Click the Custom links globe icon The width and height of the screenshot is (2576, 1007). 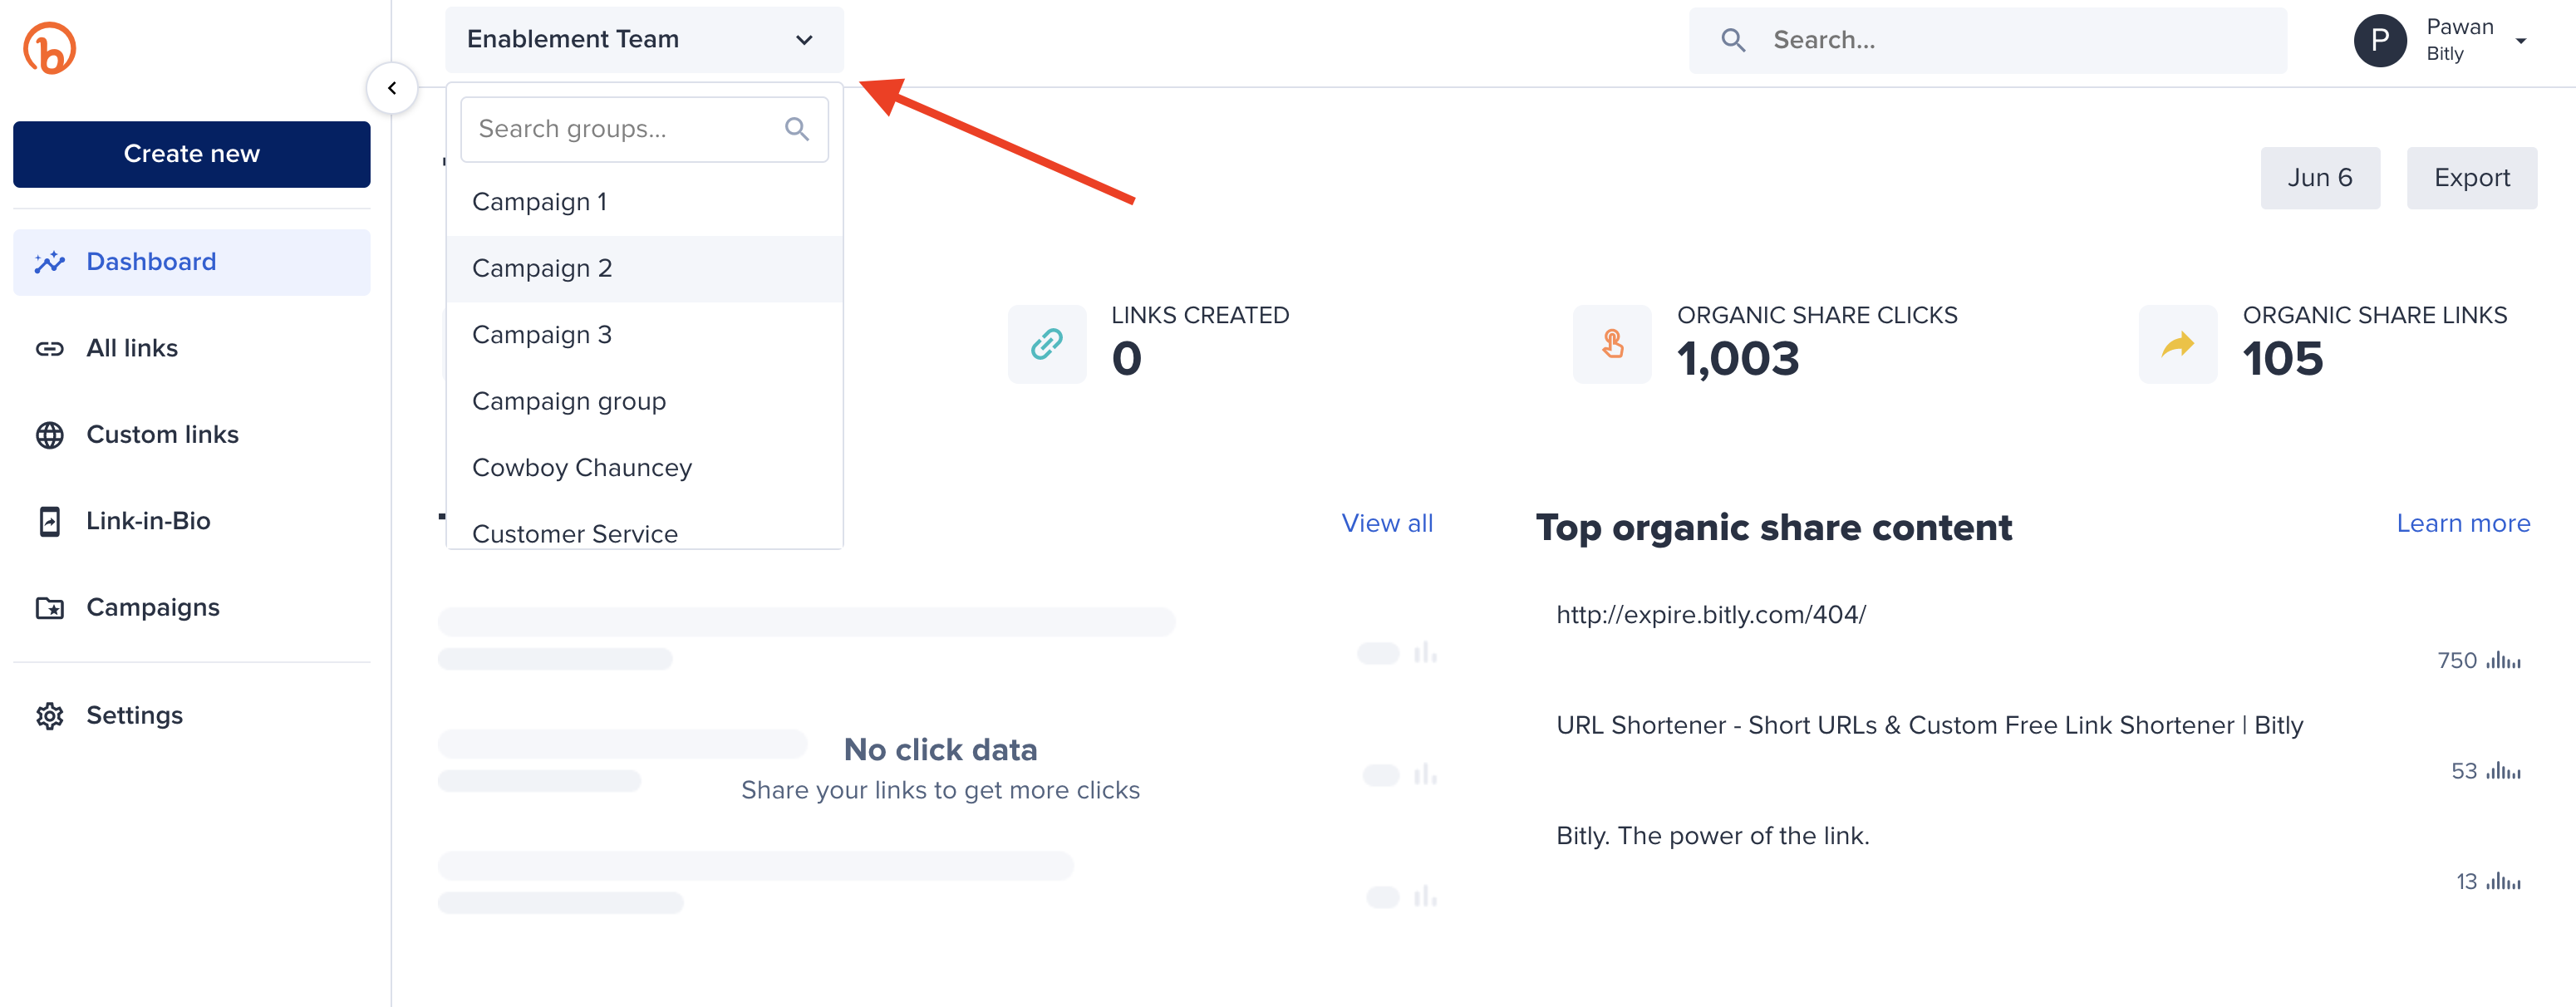(49, 435)
